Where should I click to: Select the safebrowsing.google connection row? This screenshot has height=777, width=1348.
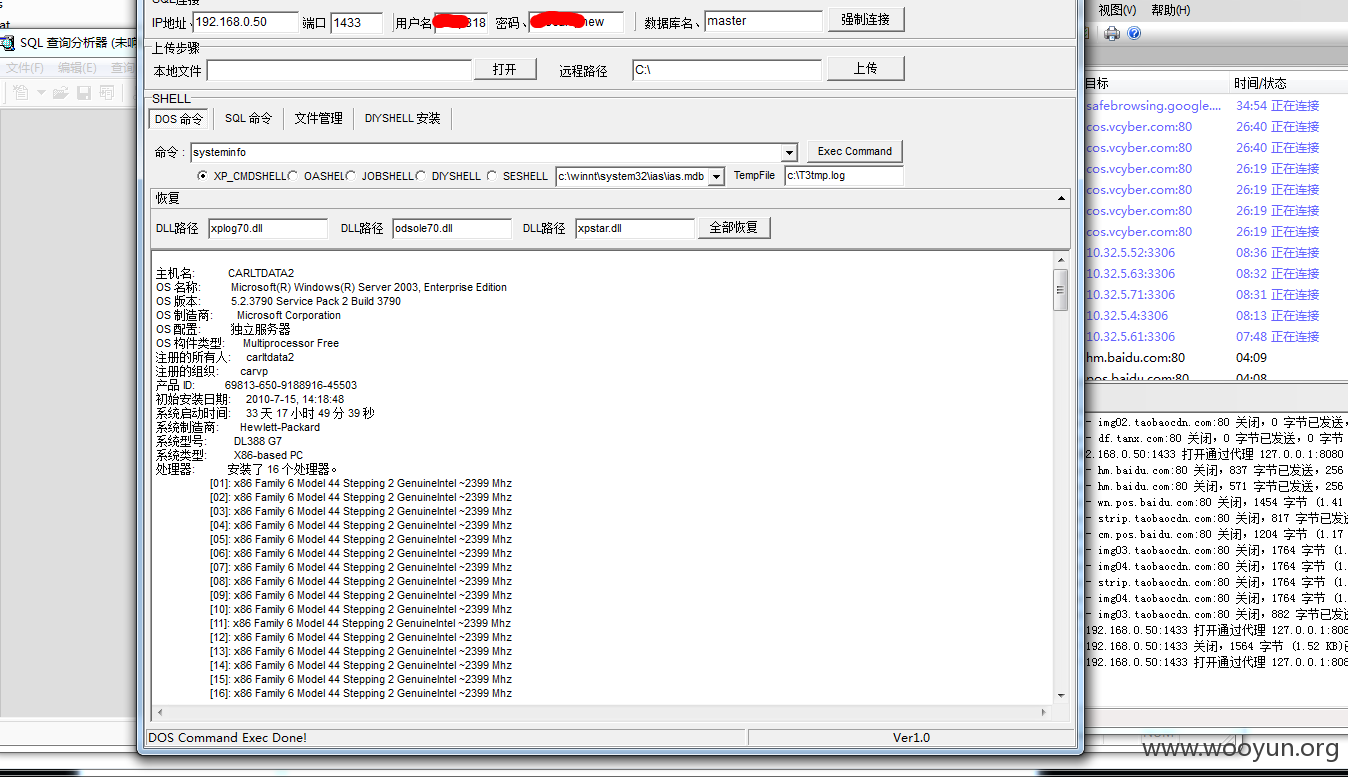point(1216,105)
